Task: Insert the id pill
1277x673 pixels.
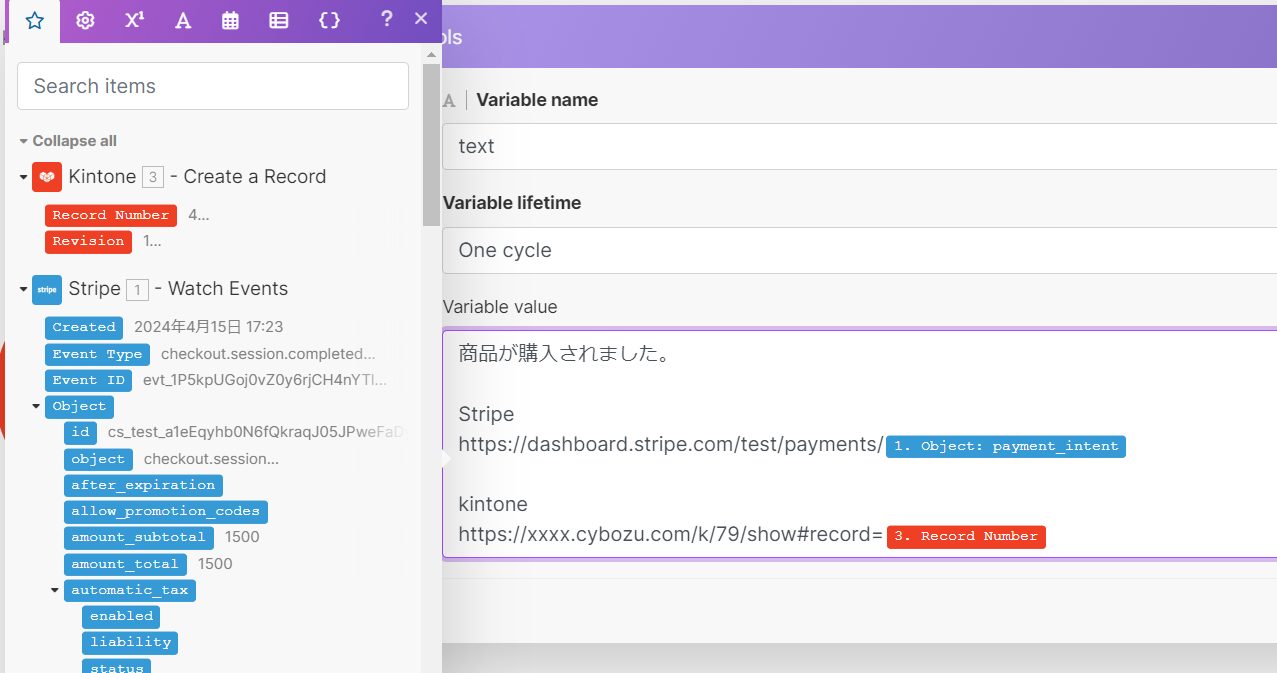Action: point(80,432)
